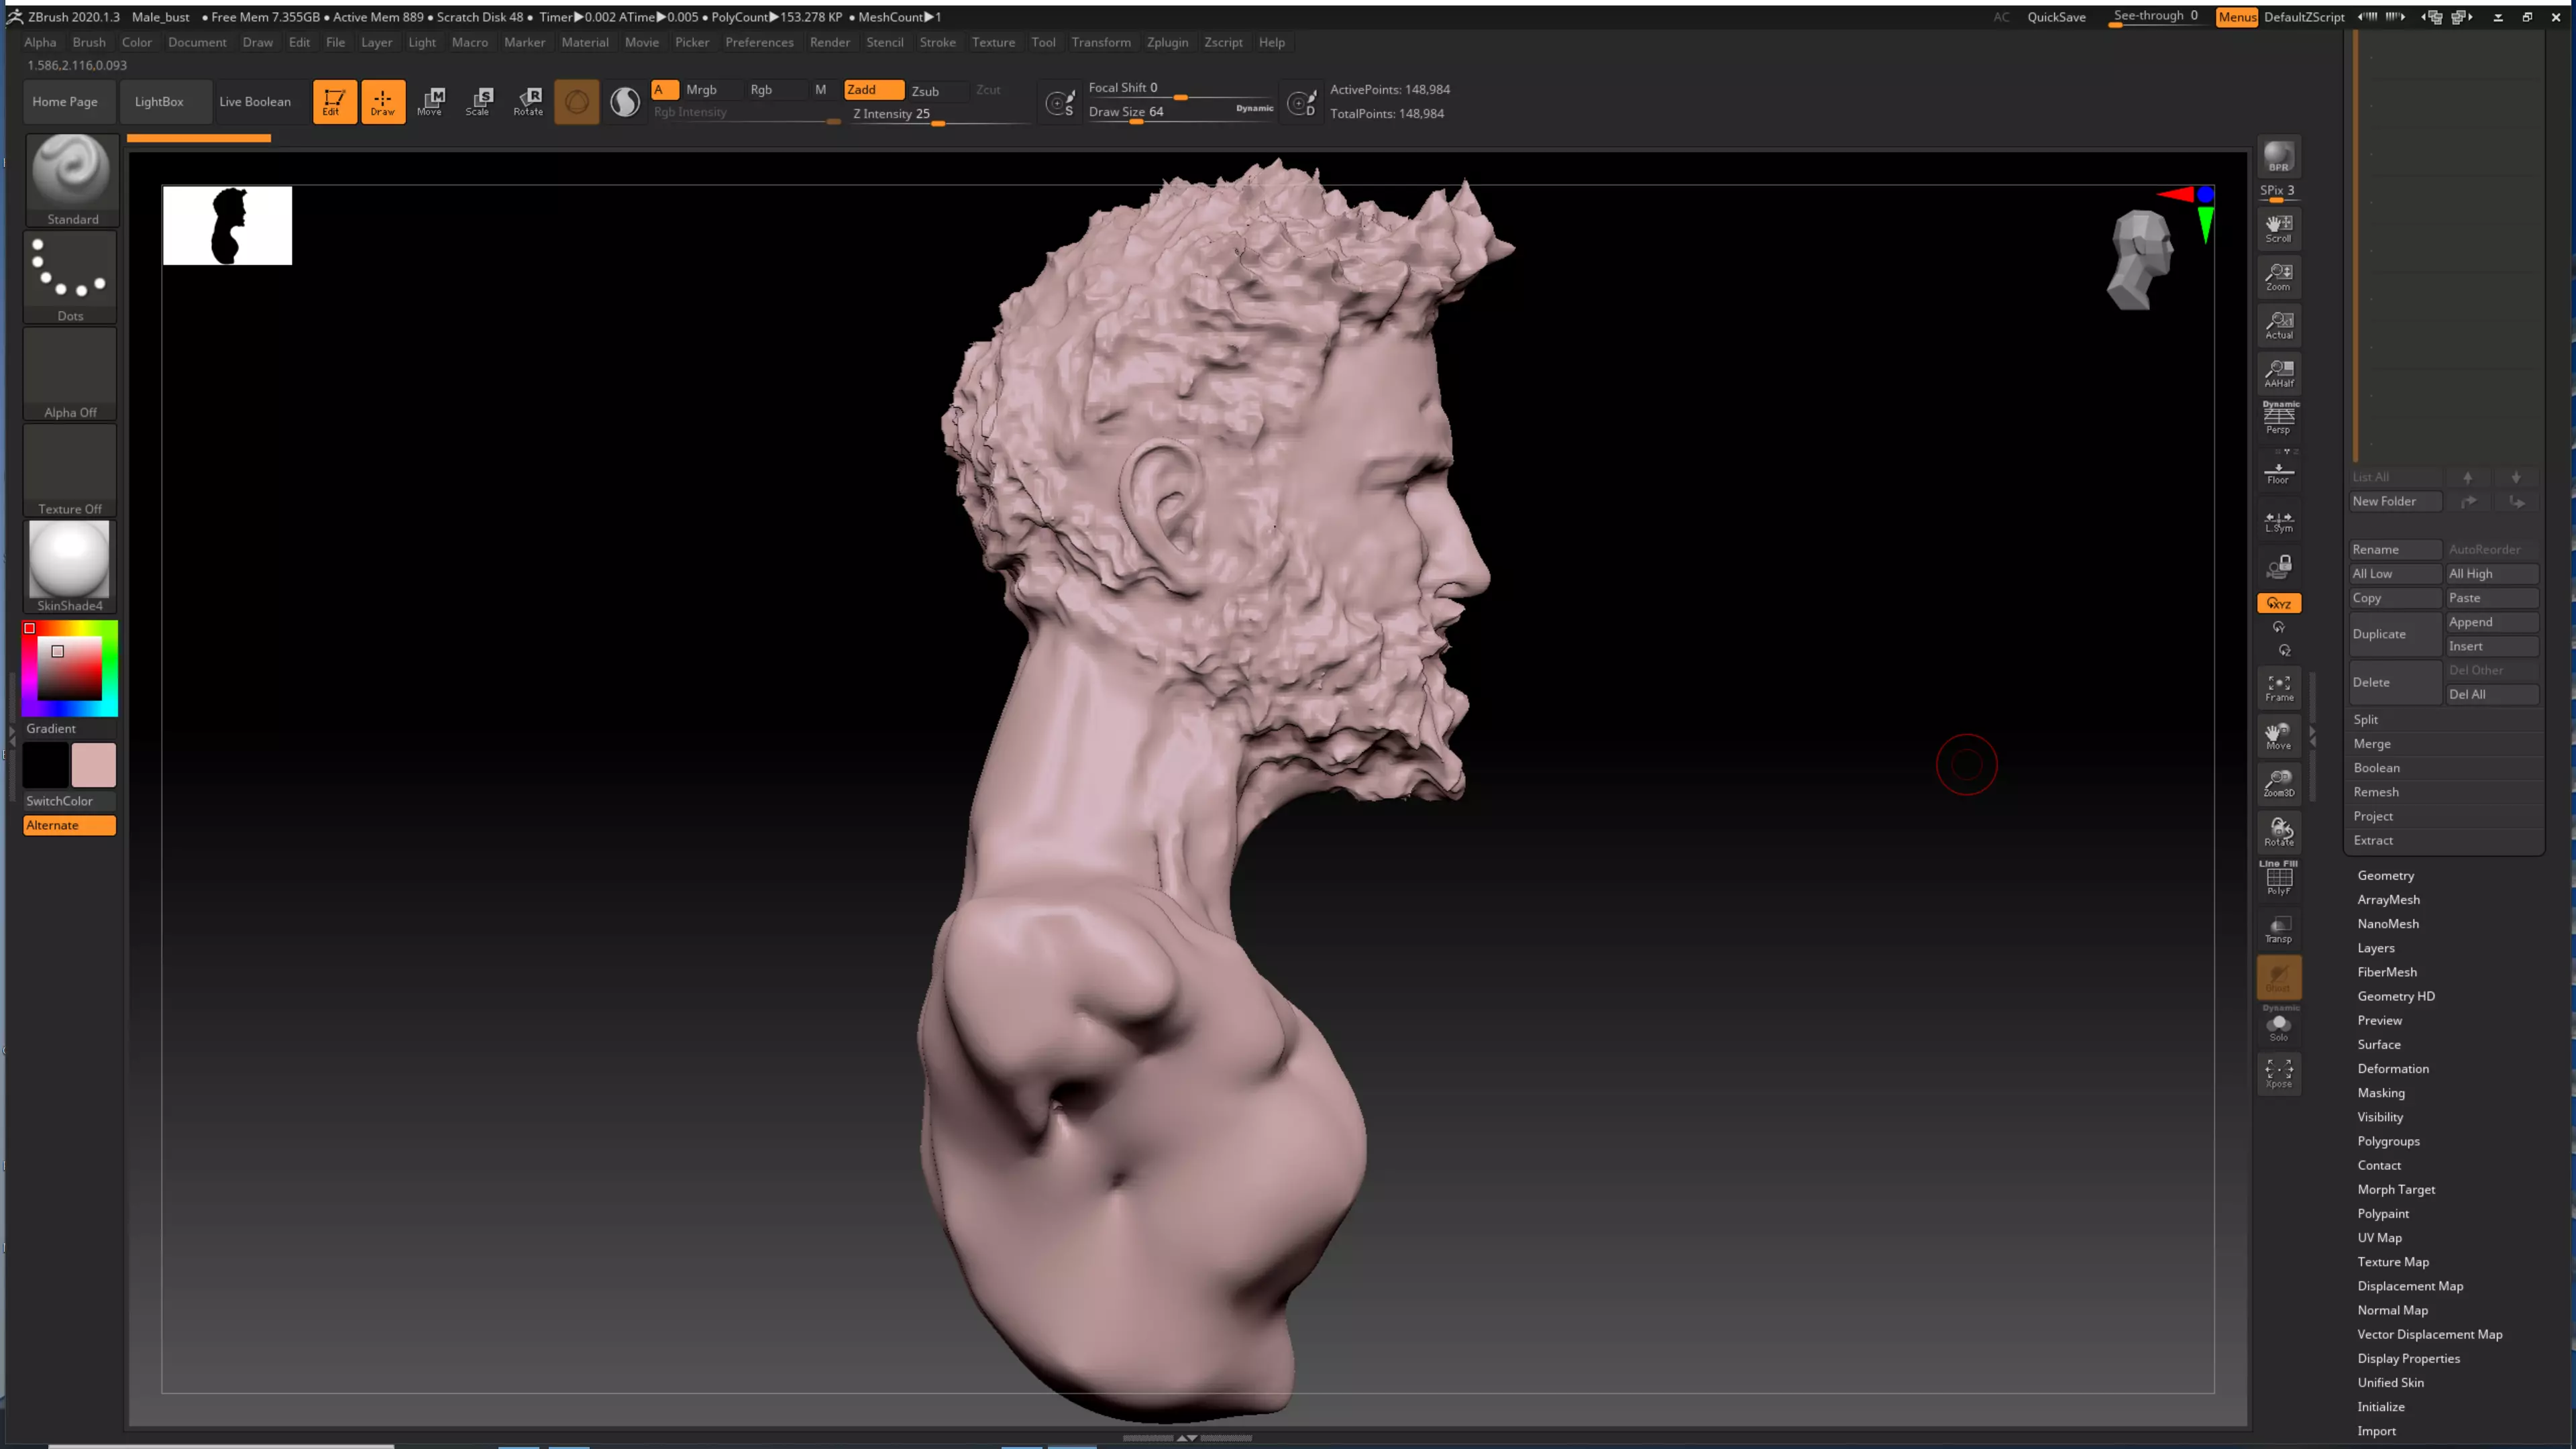Click the Zoom document icon

coord(2278,276)
